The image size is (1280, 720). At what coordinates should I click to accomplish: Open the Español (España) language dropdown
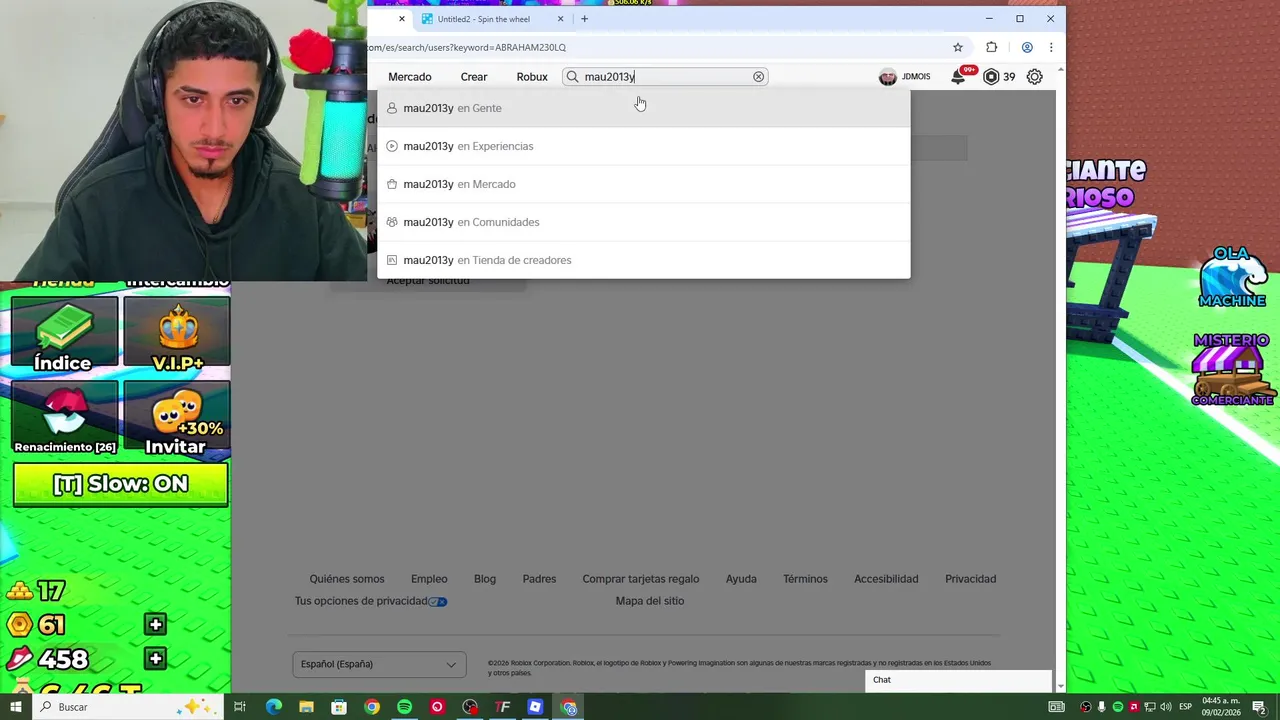(x=379, y=664)
